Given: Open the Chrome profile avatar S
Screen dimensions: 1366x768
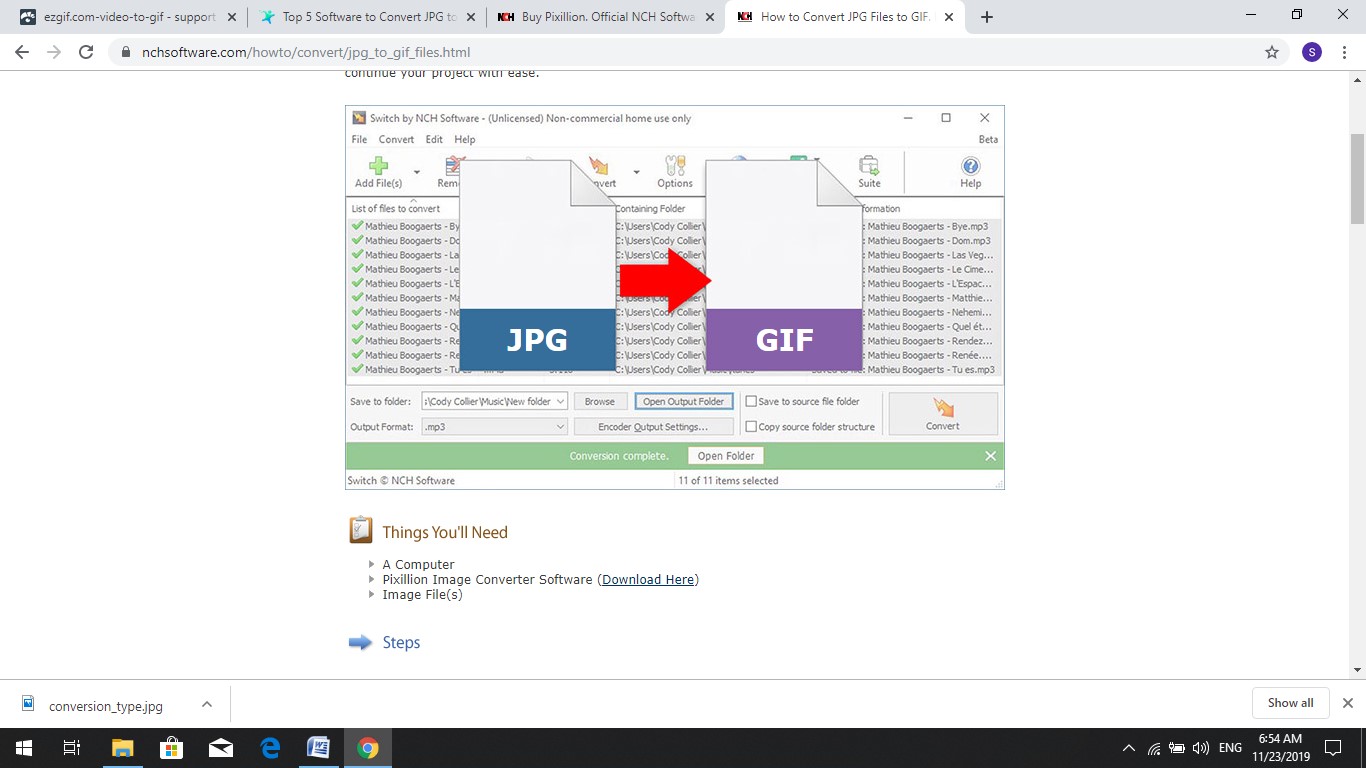Looking at the screenshot, I should tap(1312, 52).
